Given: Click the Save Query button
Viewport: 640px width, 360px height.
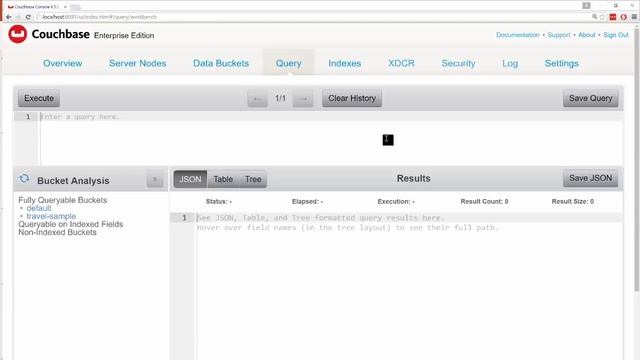Looking at the screenshot, I should coord(591,98).
